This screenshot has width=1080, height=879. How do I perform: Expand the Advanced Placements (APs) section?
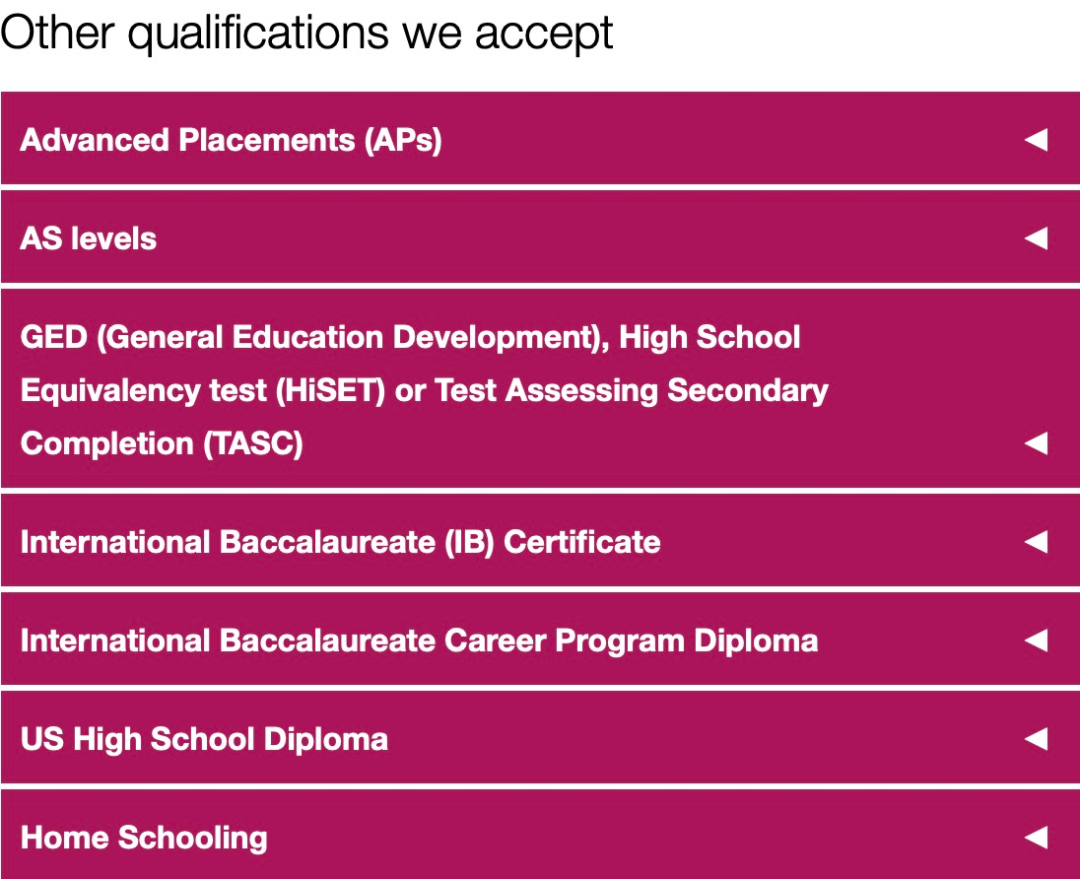point(540,139)
